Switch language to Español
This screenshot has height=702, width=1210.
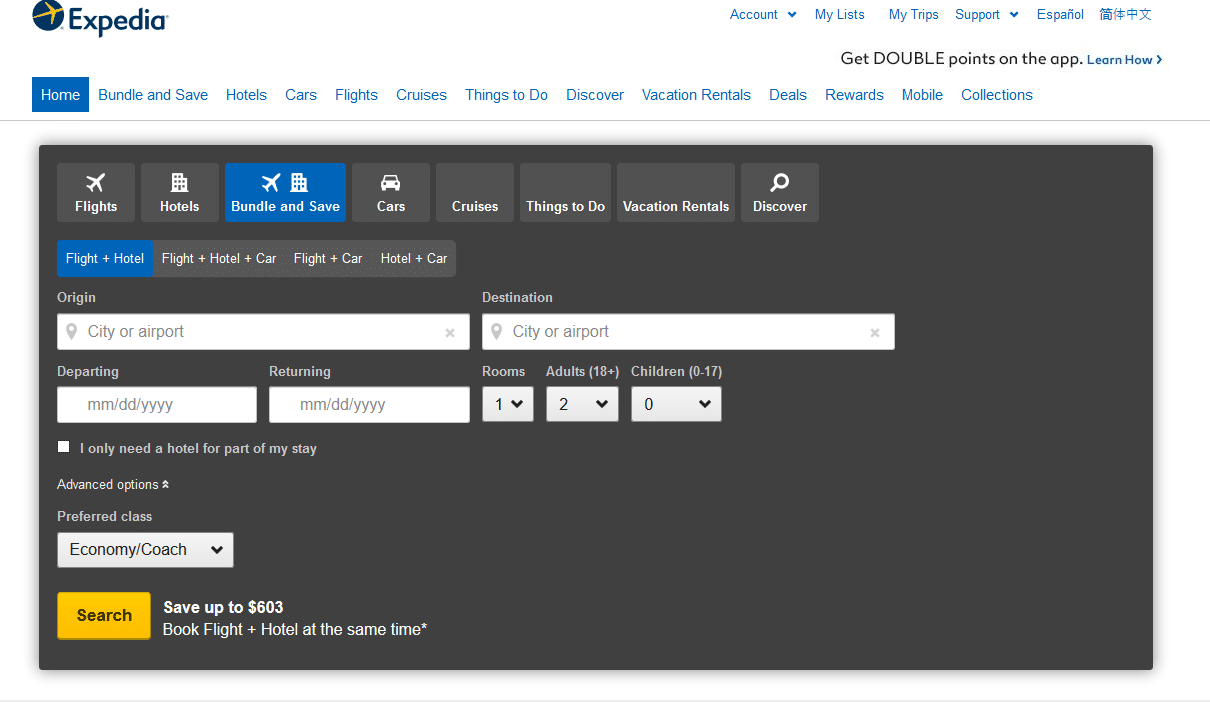tap(1060, 14)
